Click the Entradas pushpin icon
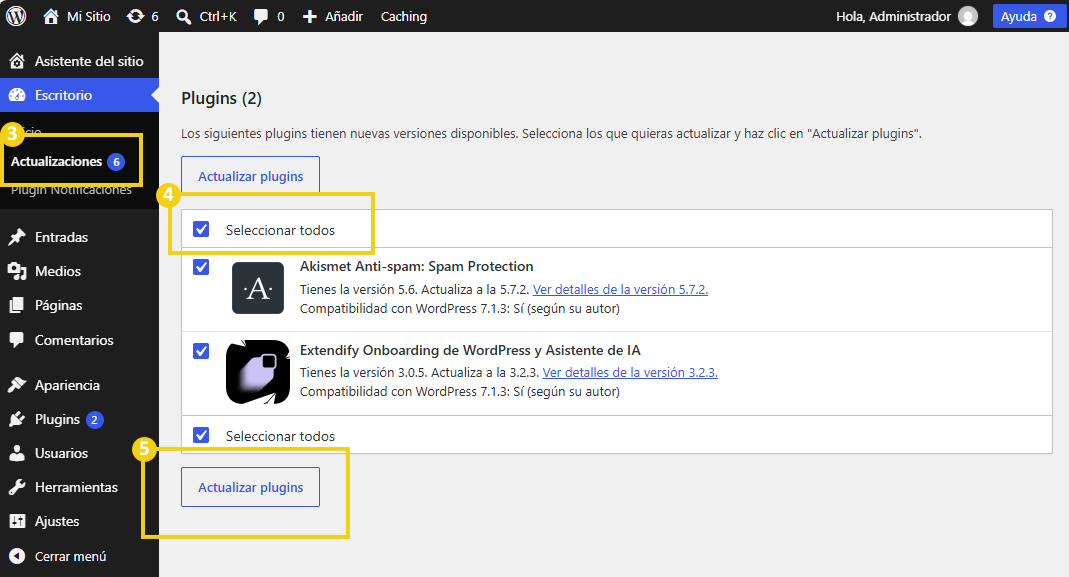Viewport: 1069px width, 577px height. 17,237
